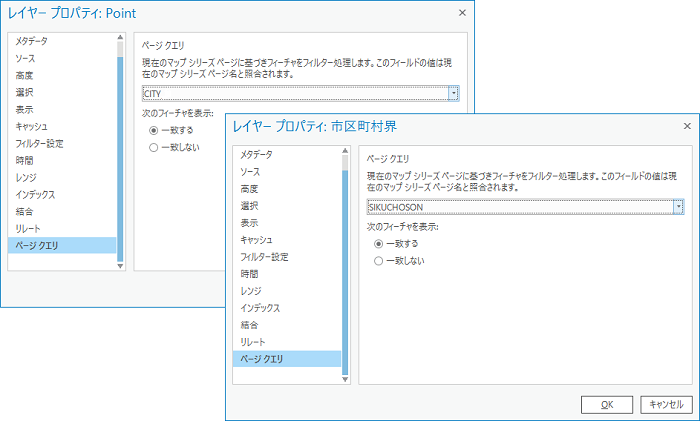
Task: Choose 一致する radio in 市区町村界 window
Action: pos(379,244)
